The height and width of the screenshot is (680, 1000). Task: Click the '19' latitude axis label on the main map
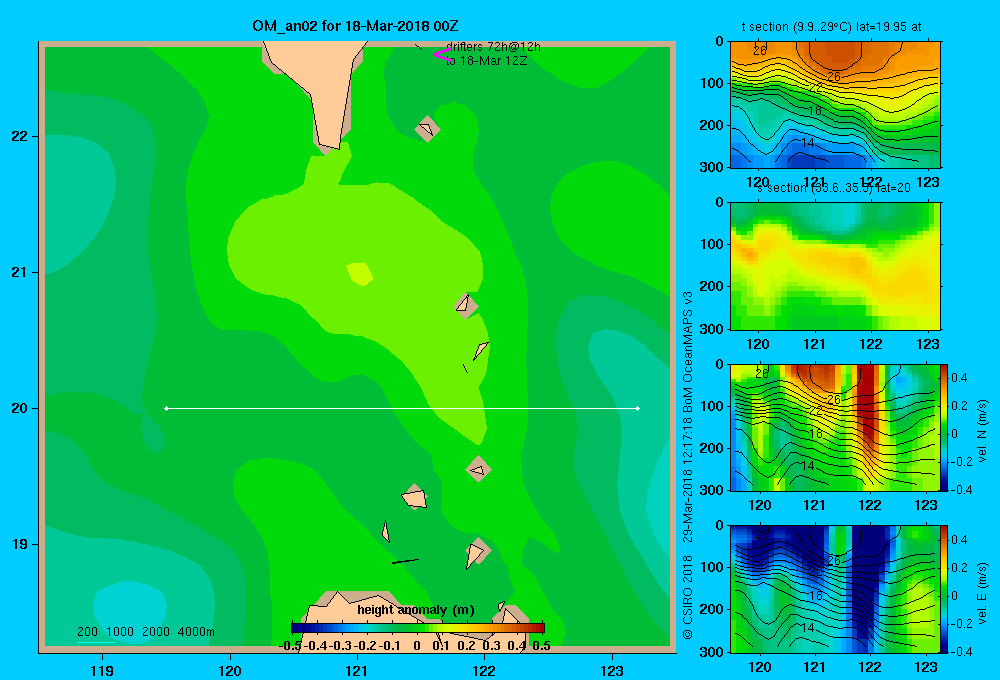coord(19,544)
